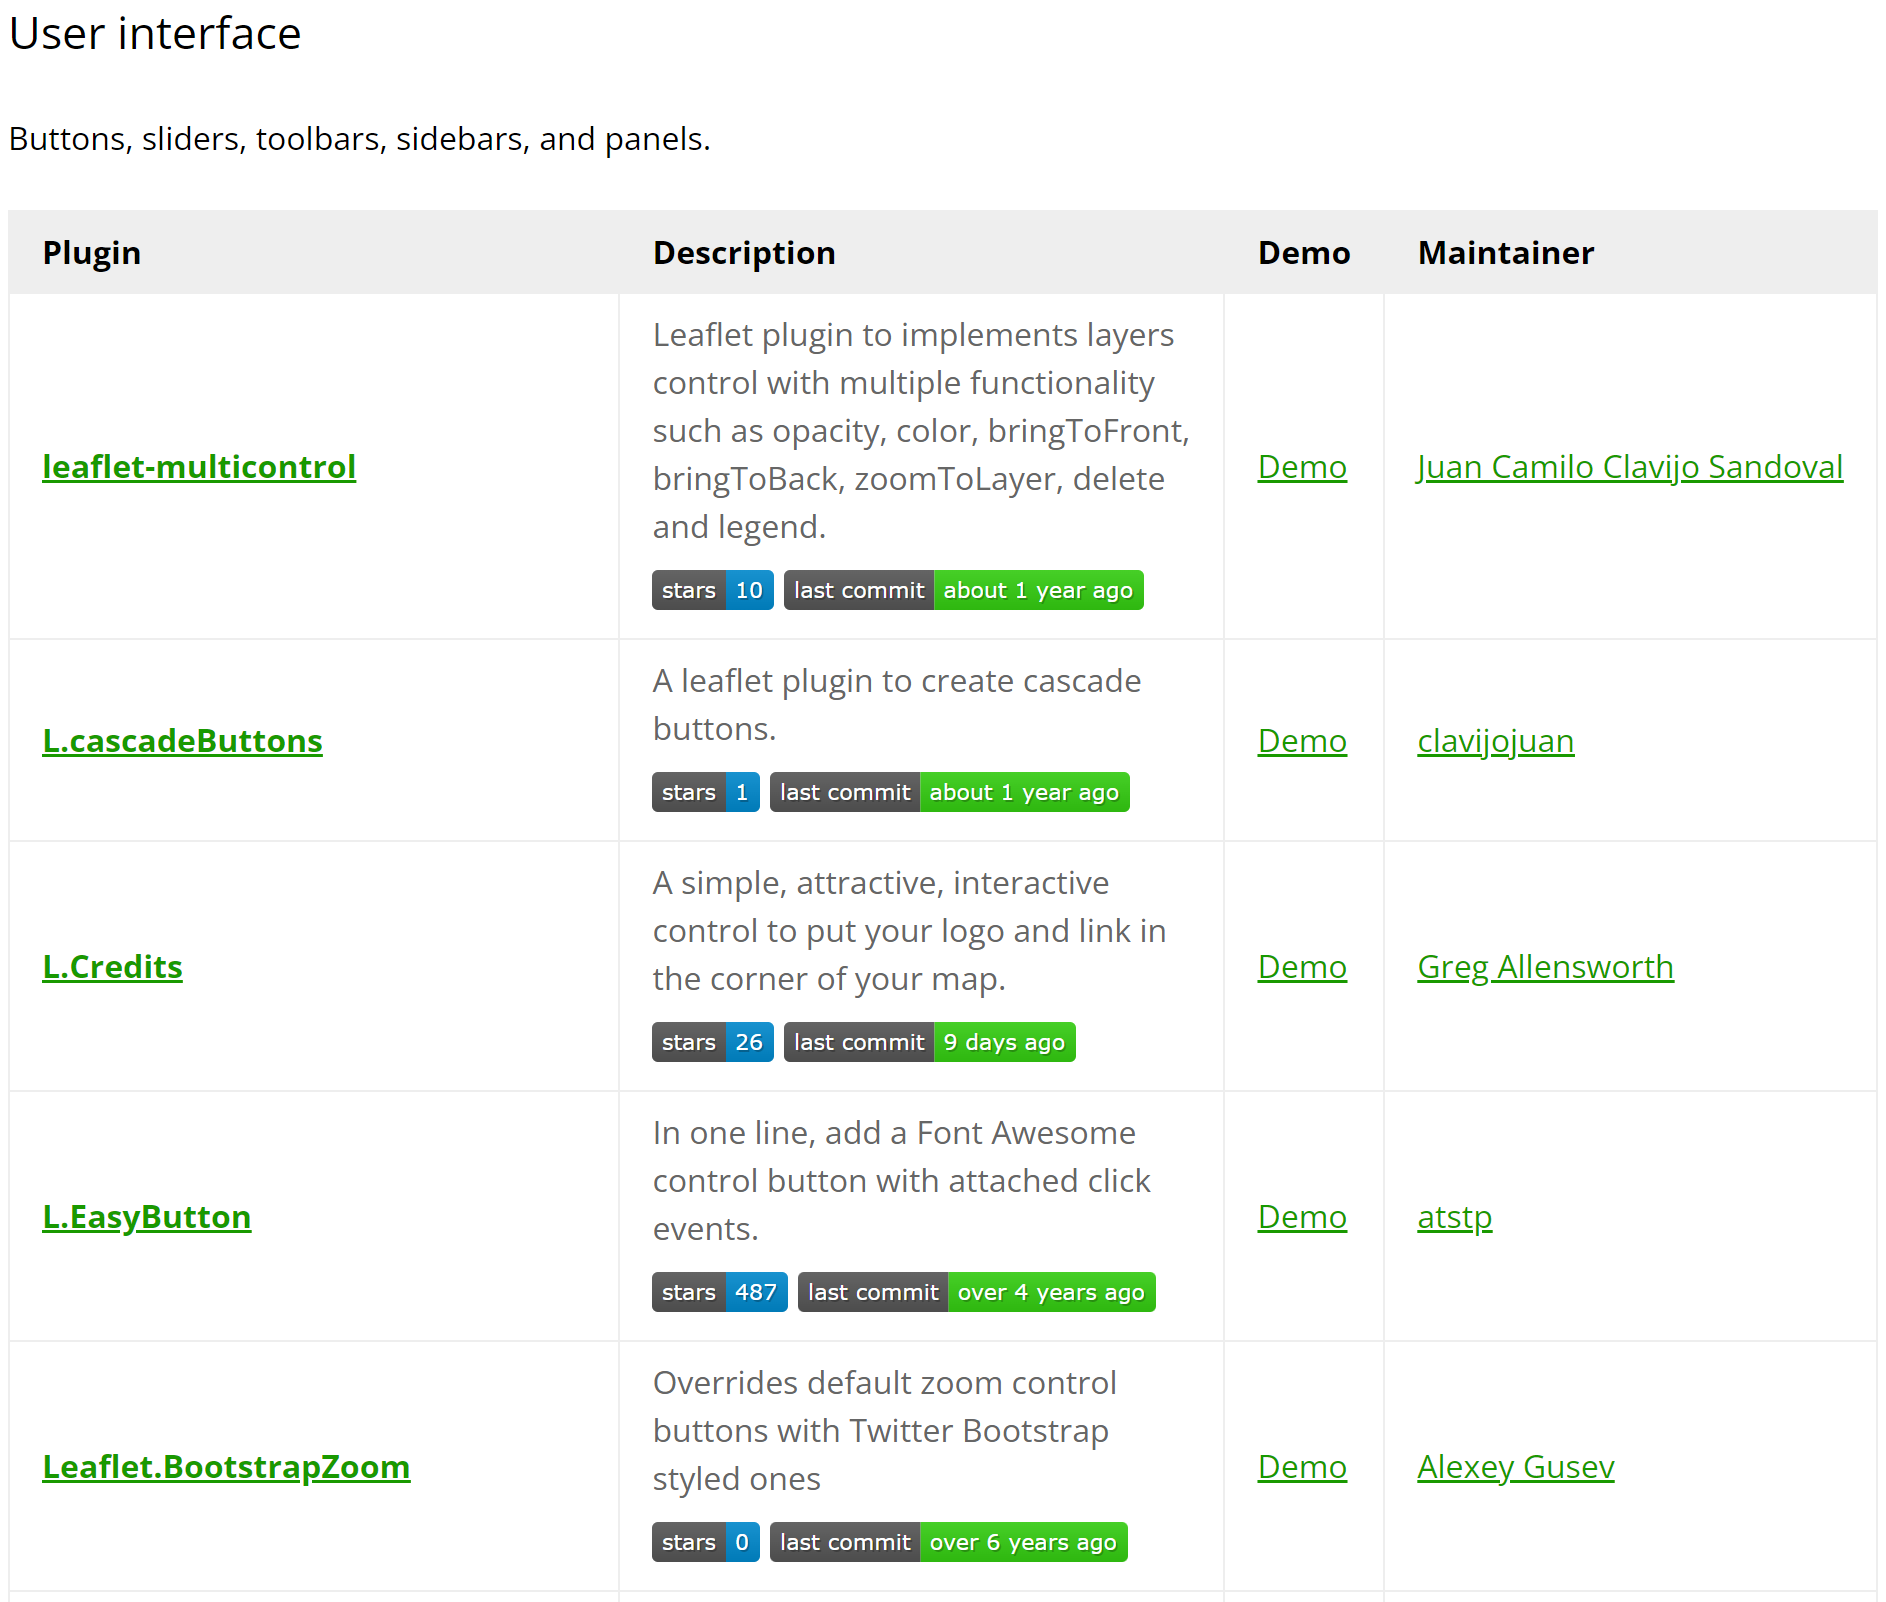Click the stars 487 badge

point(719,1292)
